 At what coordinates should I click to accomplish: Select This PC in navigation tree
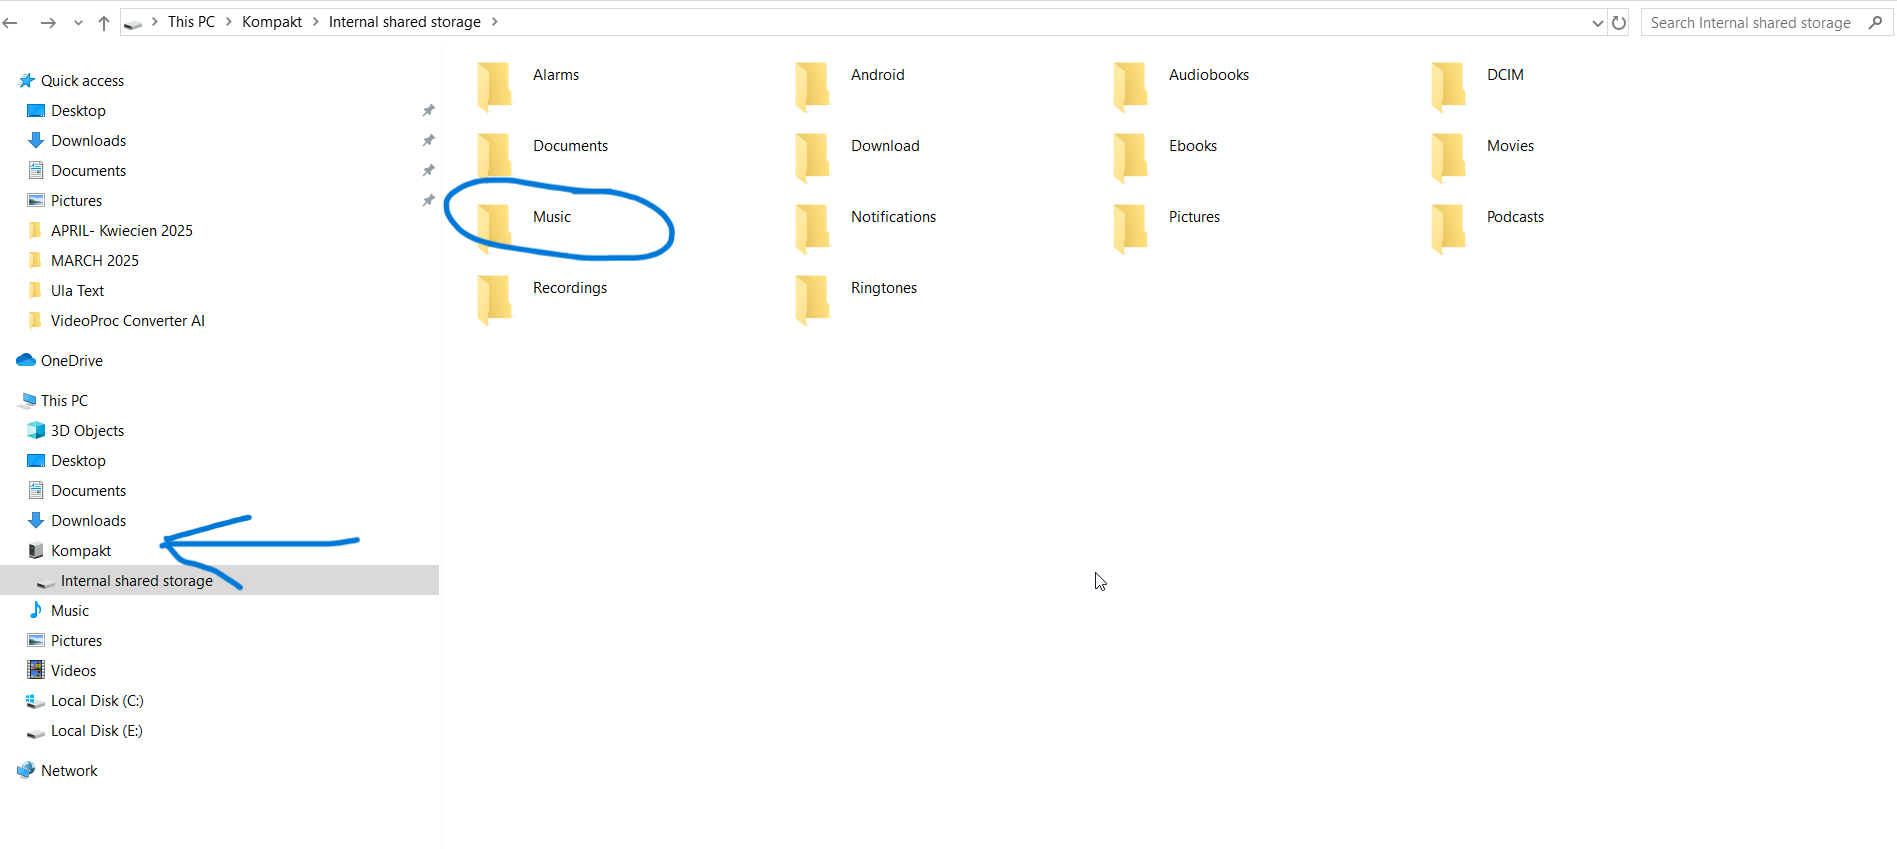click(x=64, y=400)
